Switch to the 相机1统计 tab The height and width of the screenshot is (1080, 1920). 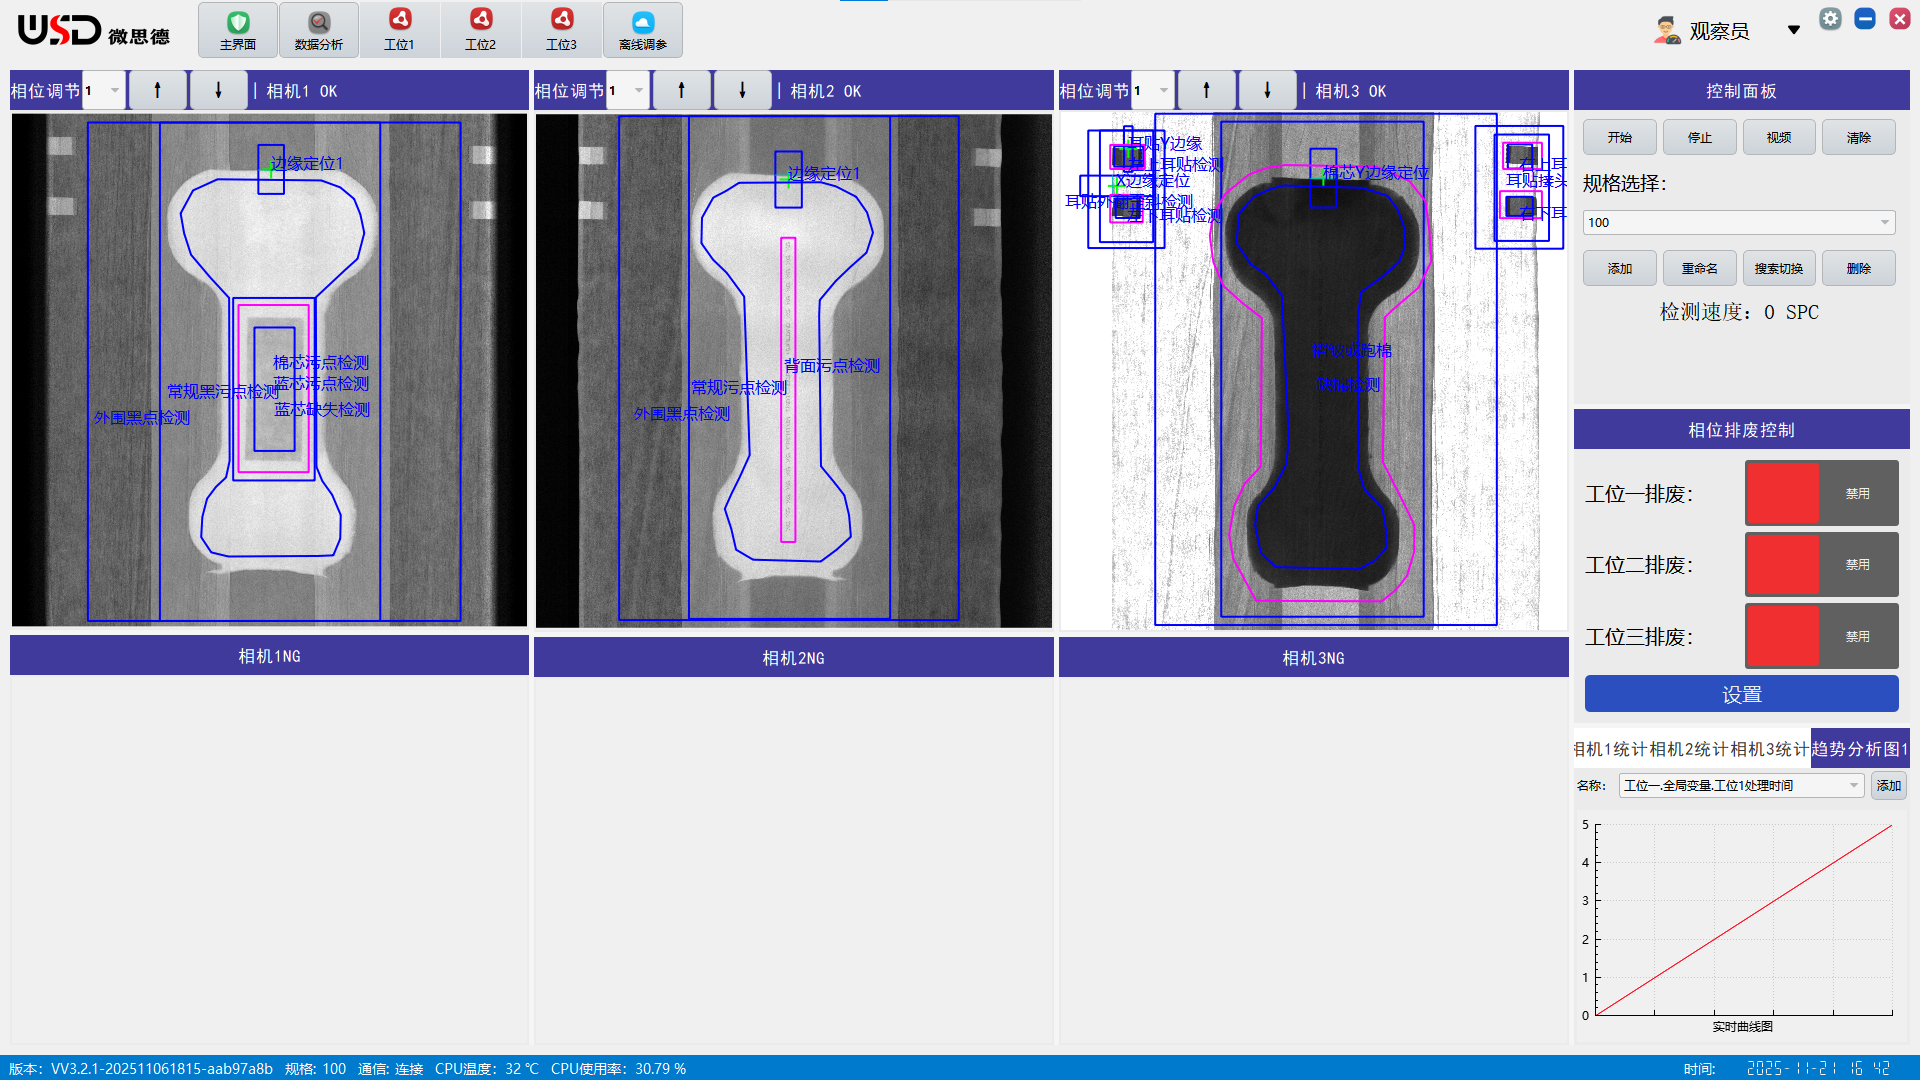pyautogui.click(x=1609, y=749)
